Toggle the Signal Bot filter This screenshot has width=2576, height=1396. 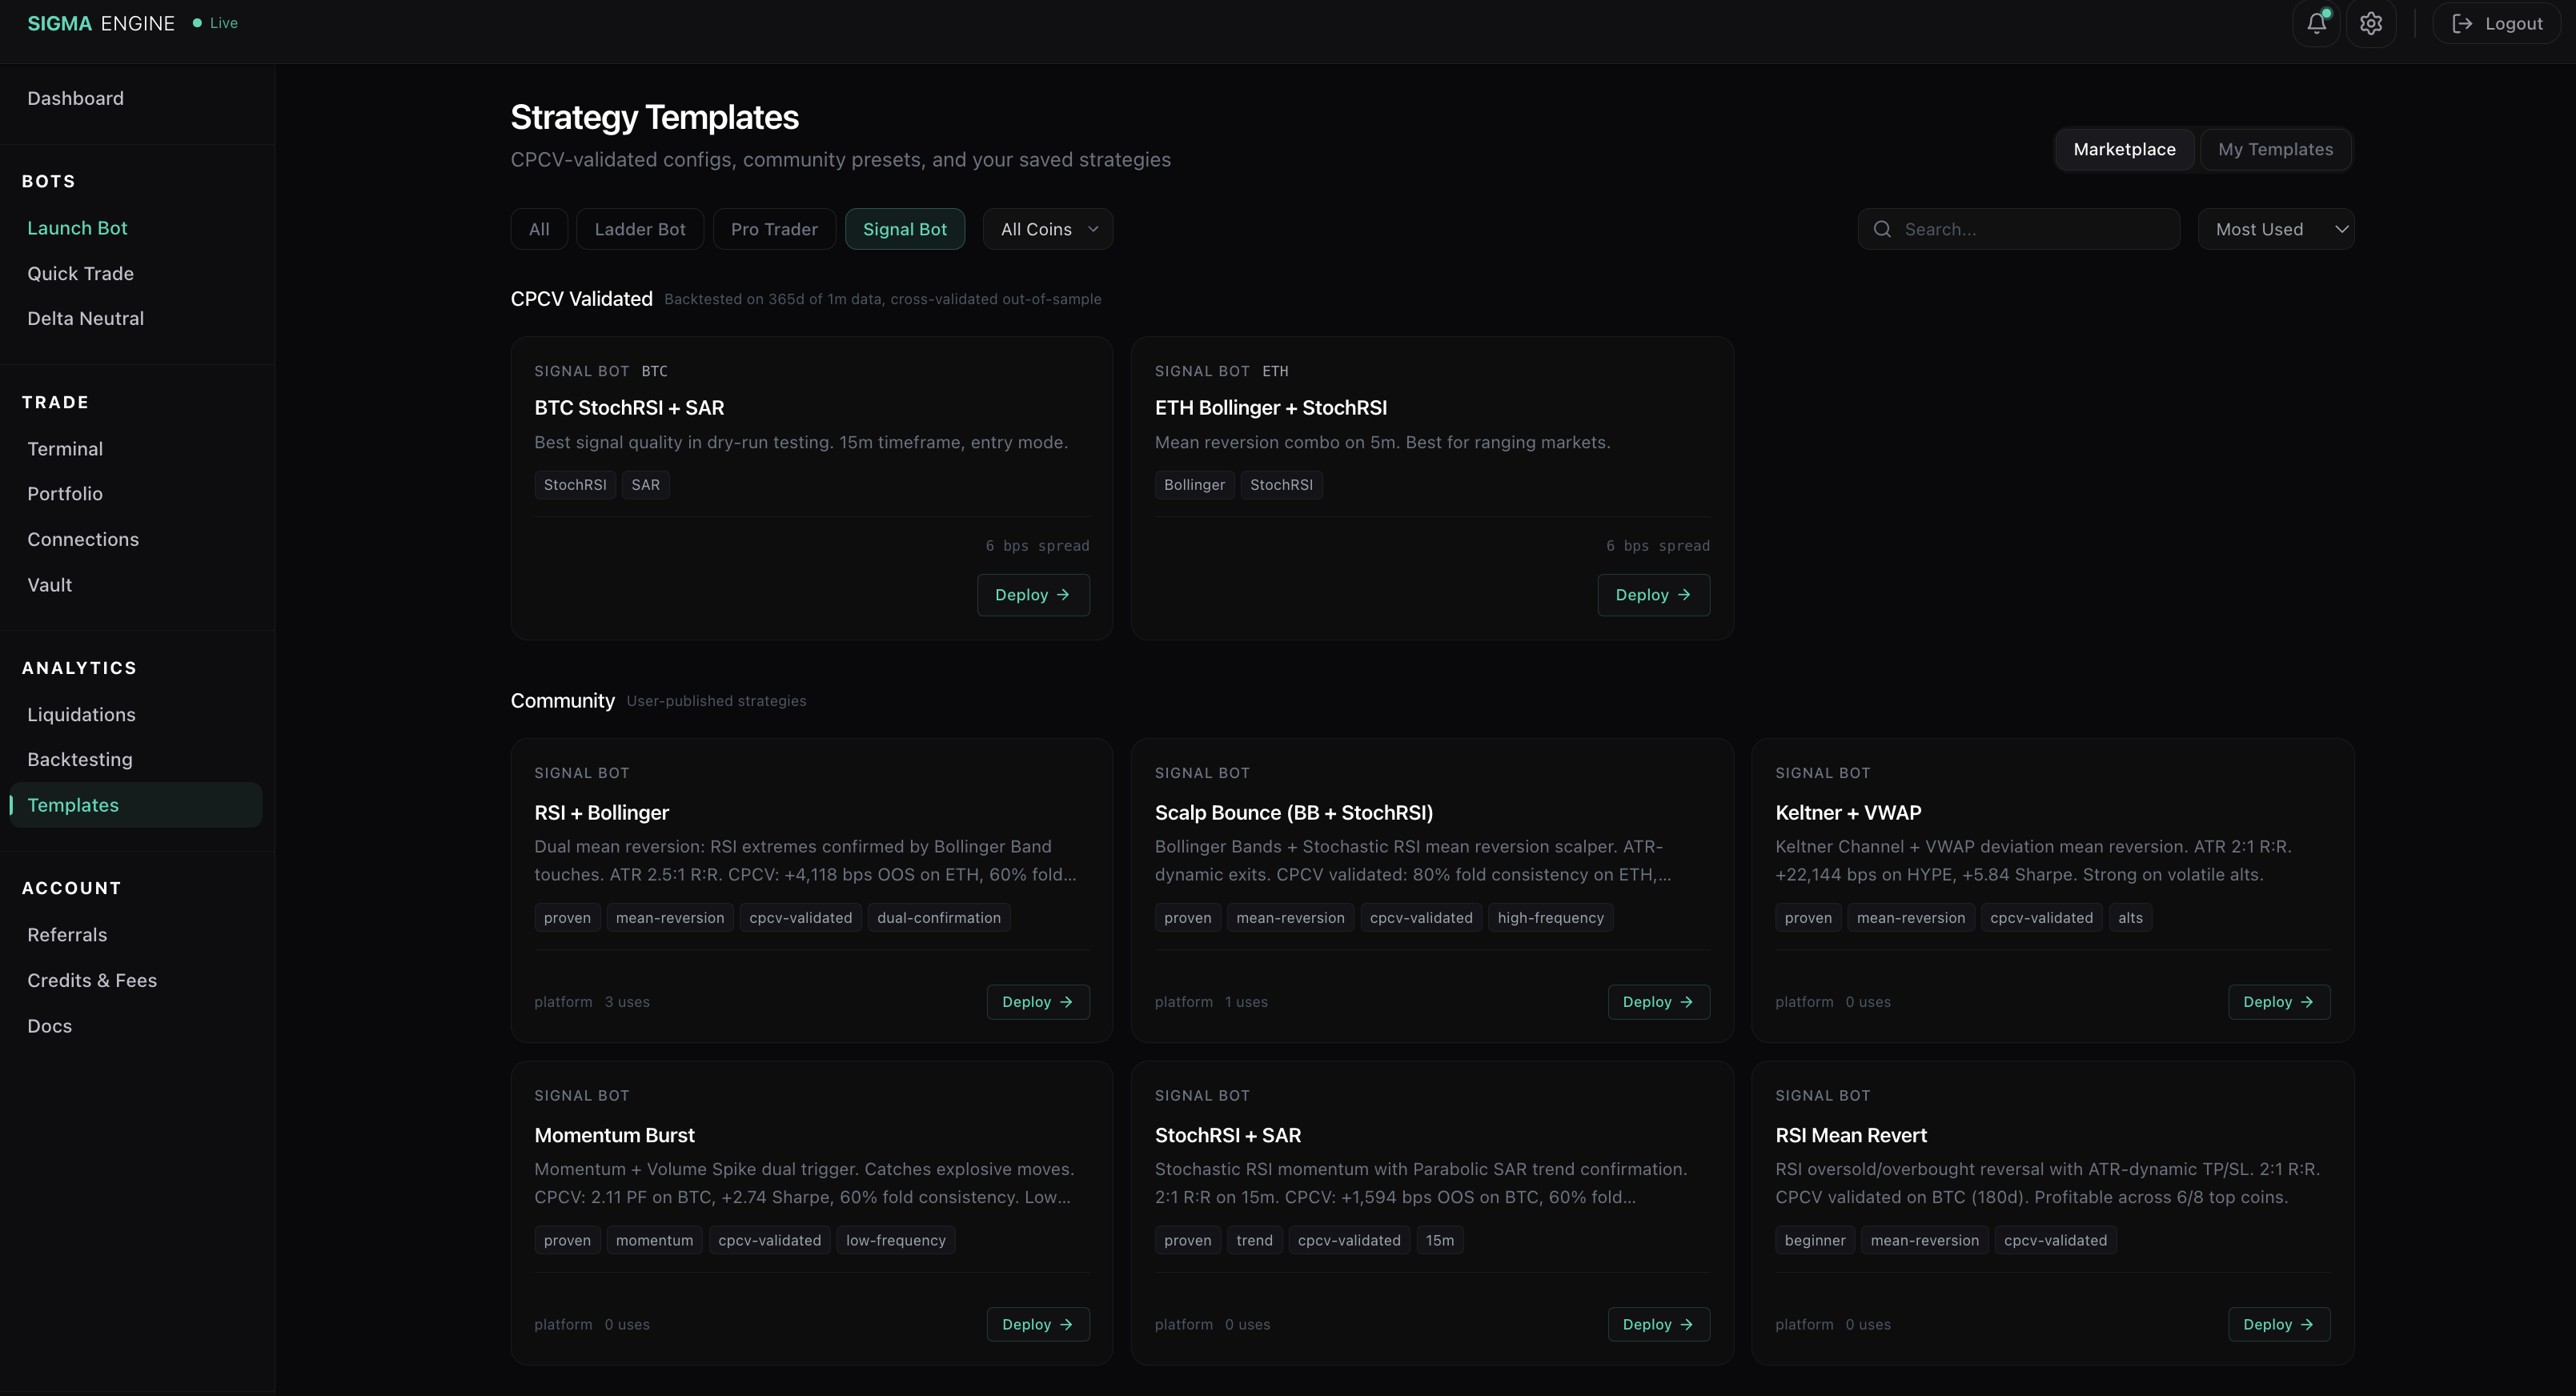click(x=905, y=229)
